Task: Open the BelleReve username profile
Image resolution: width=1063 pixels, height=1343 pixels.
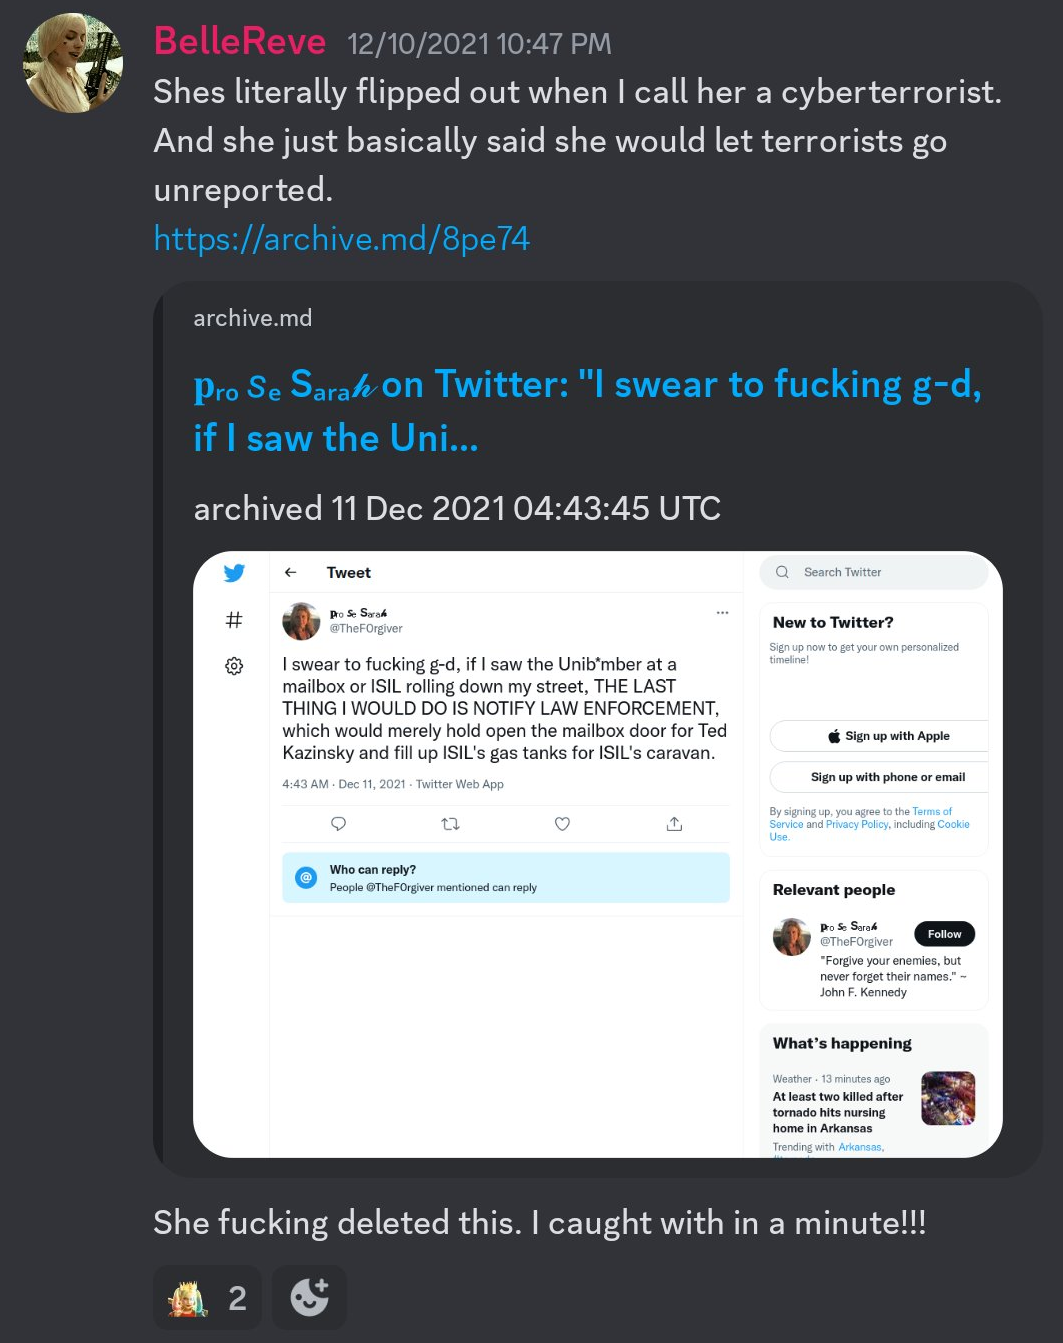Action: click(x=240, y=42)
